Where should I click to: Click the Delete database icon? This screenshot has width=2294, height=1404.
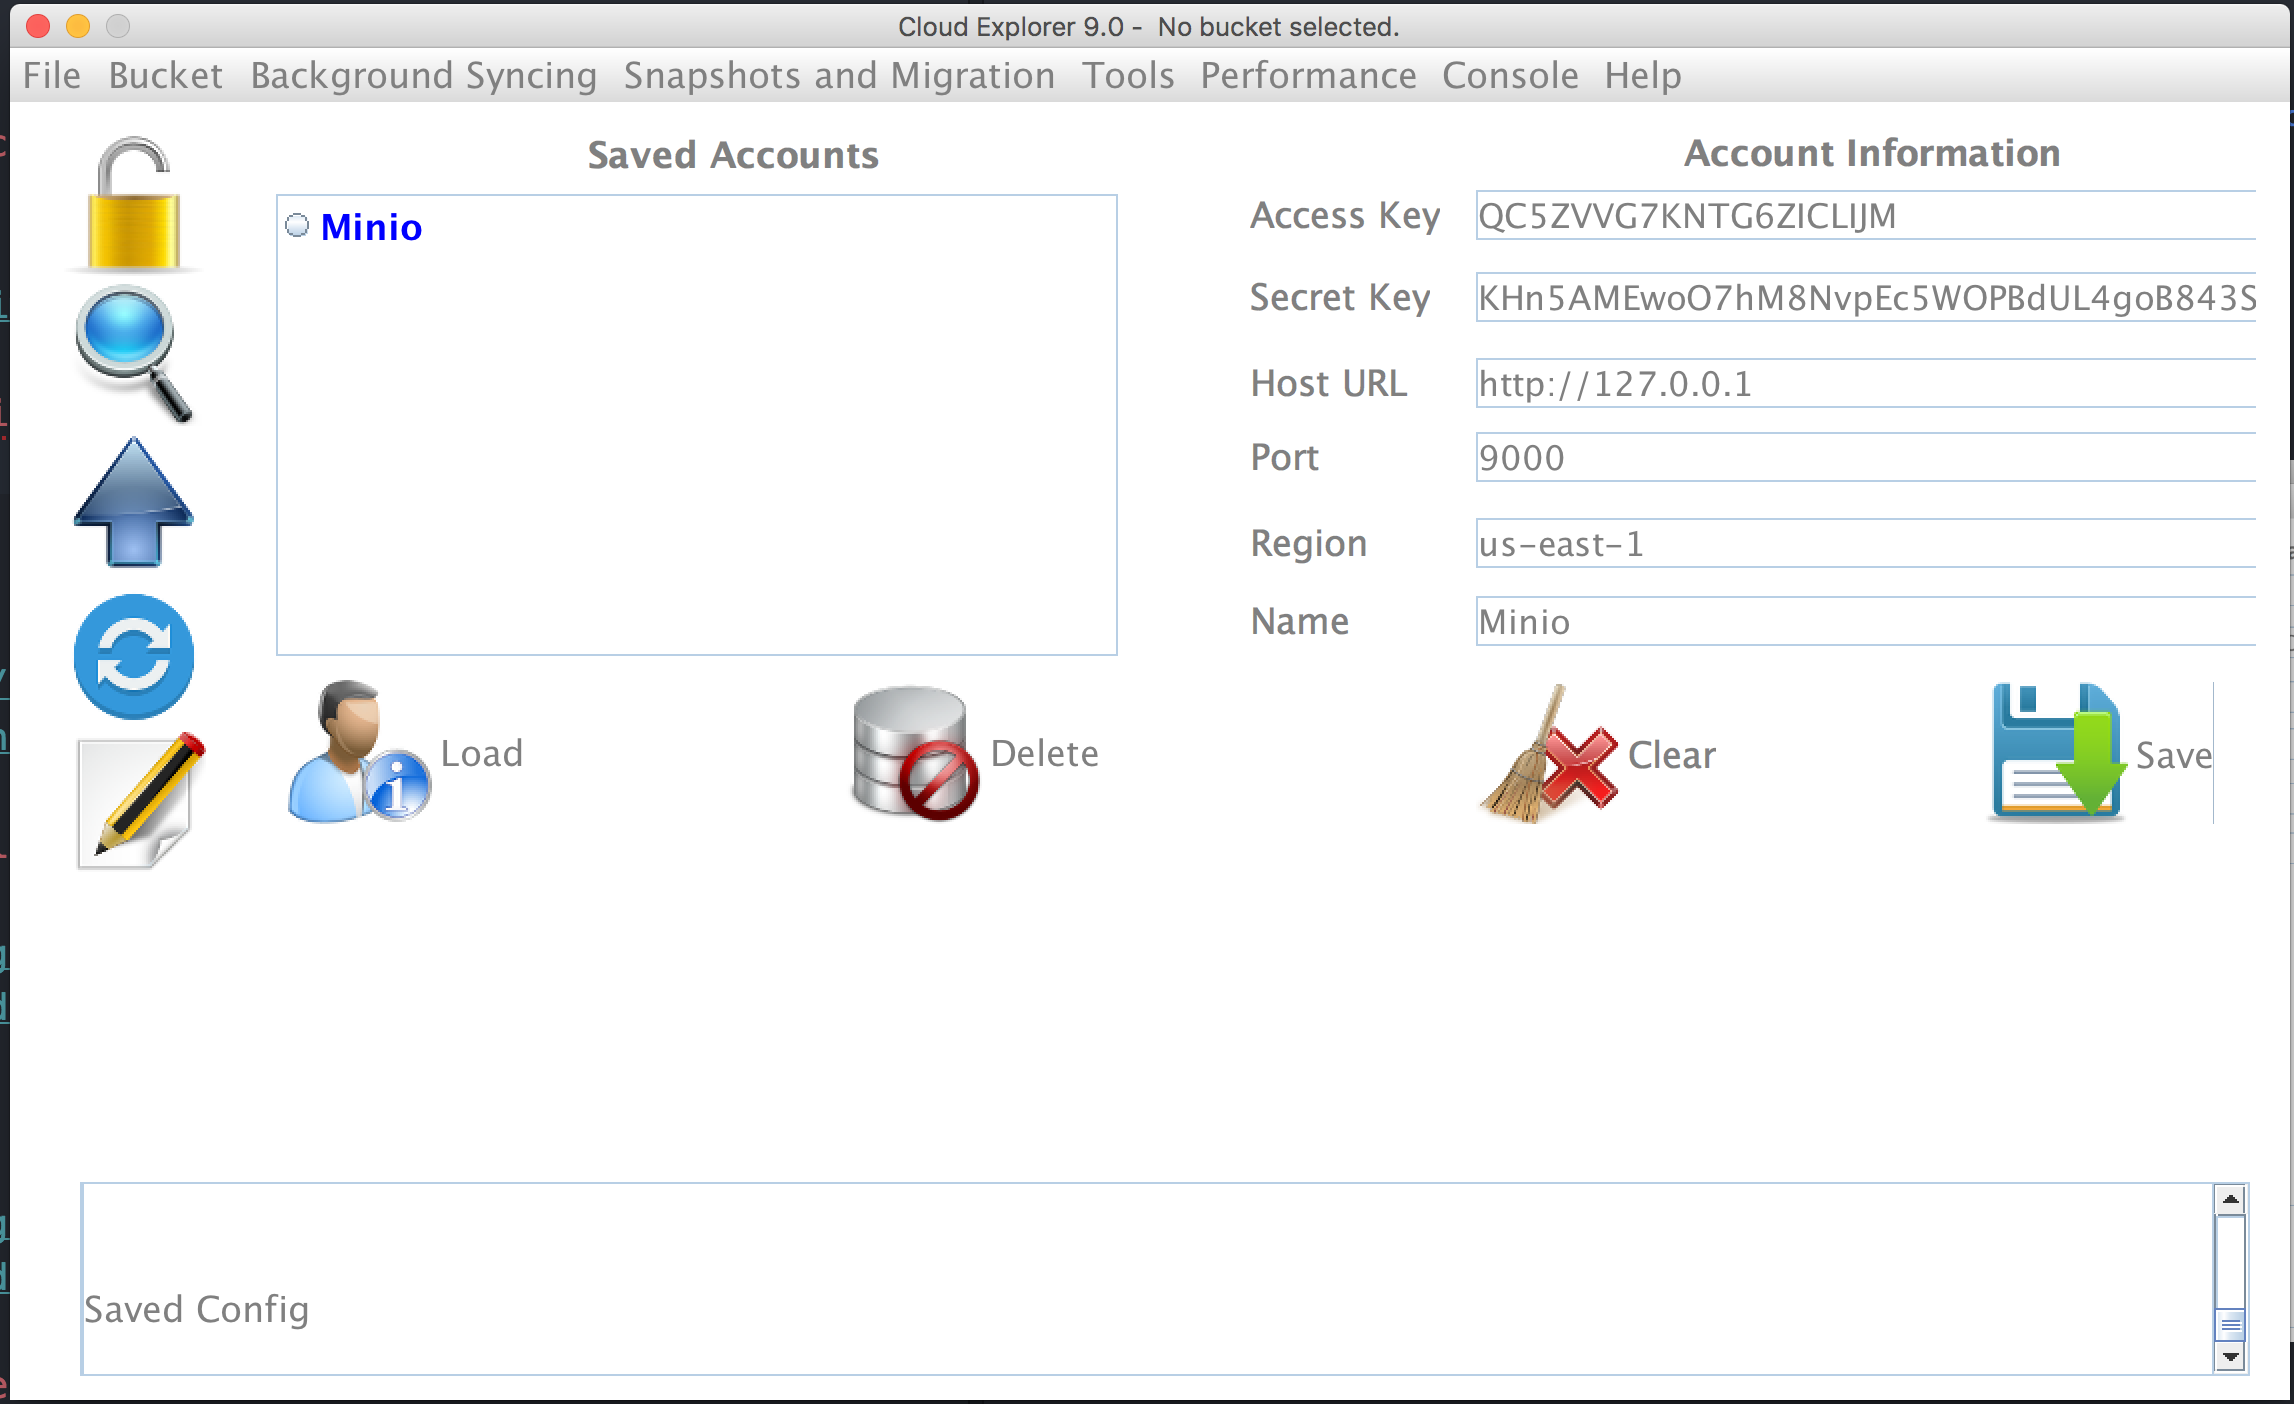914,752
